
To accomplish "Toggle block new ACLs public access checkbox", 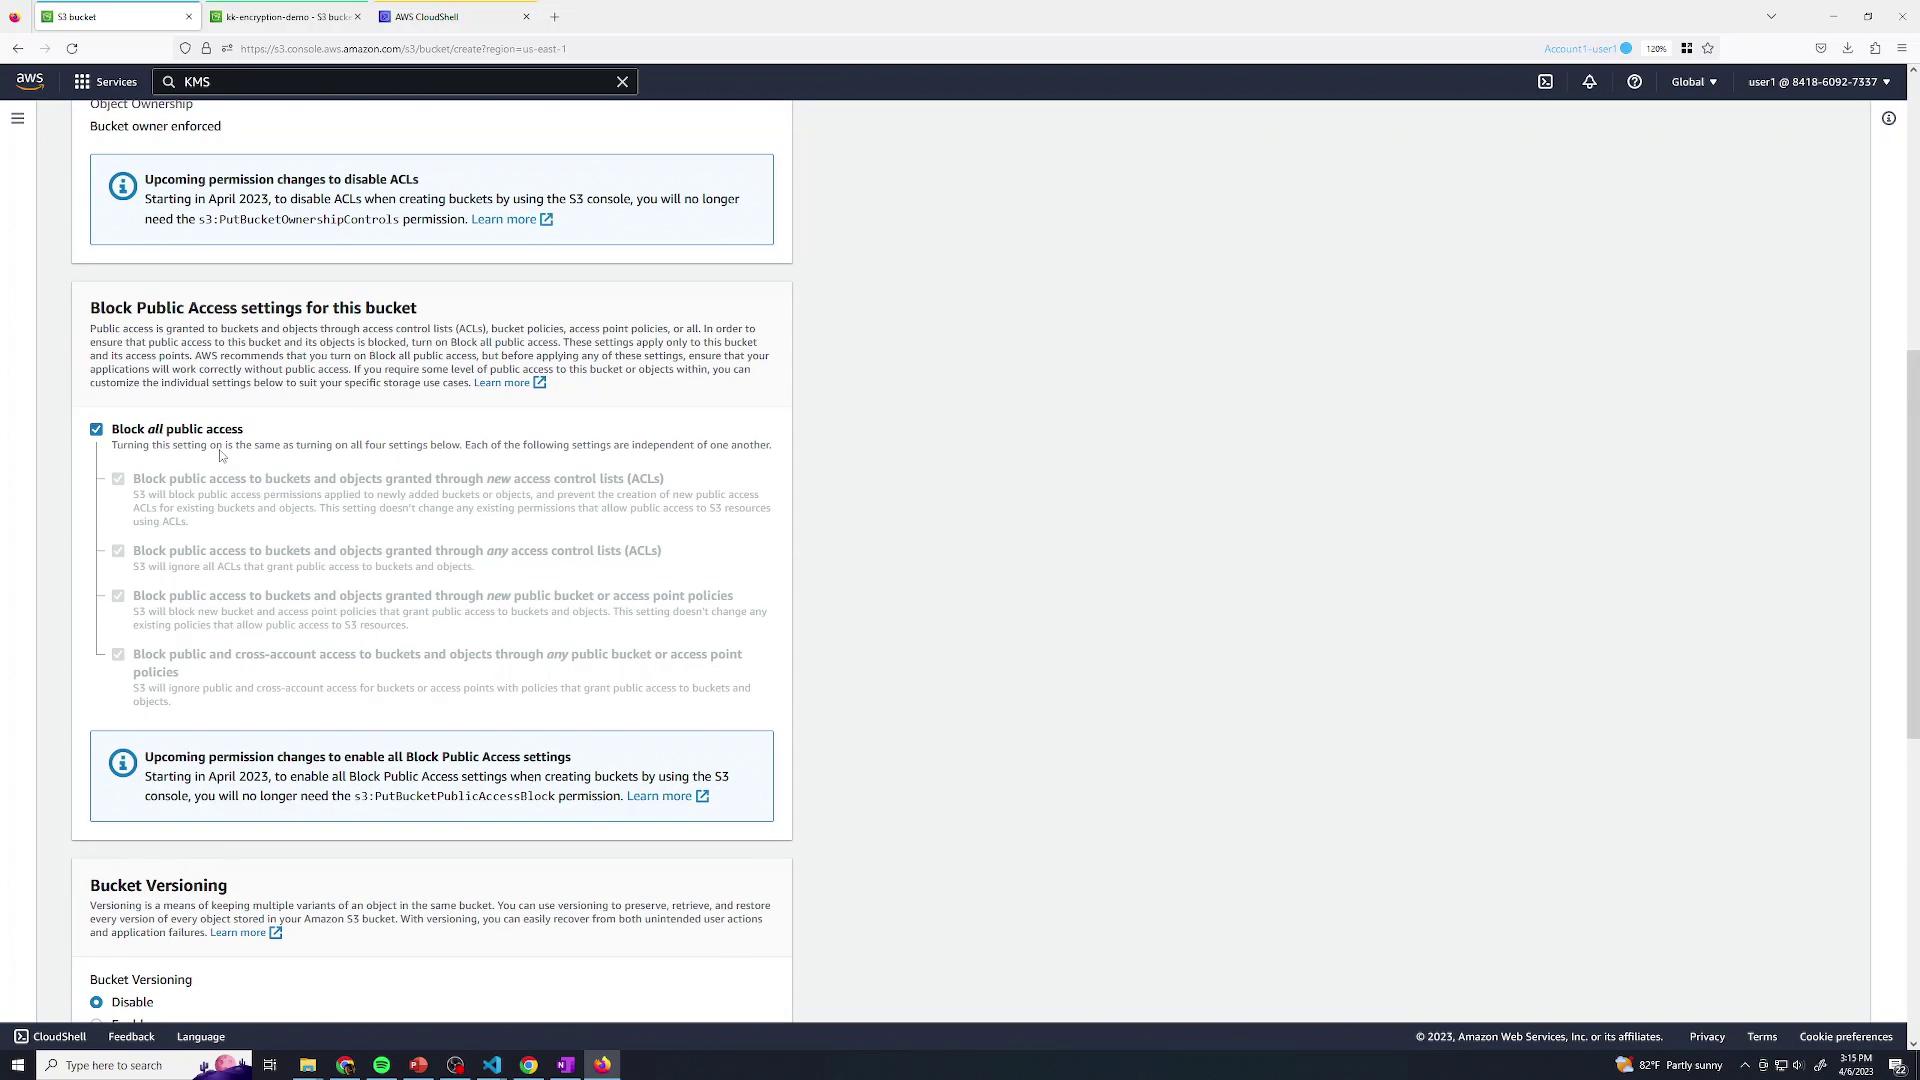I will click(118, 479).
